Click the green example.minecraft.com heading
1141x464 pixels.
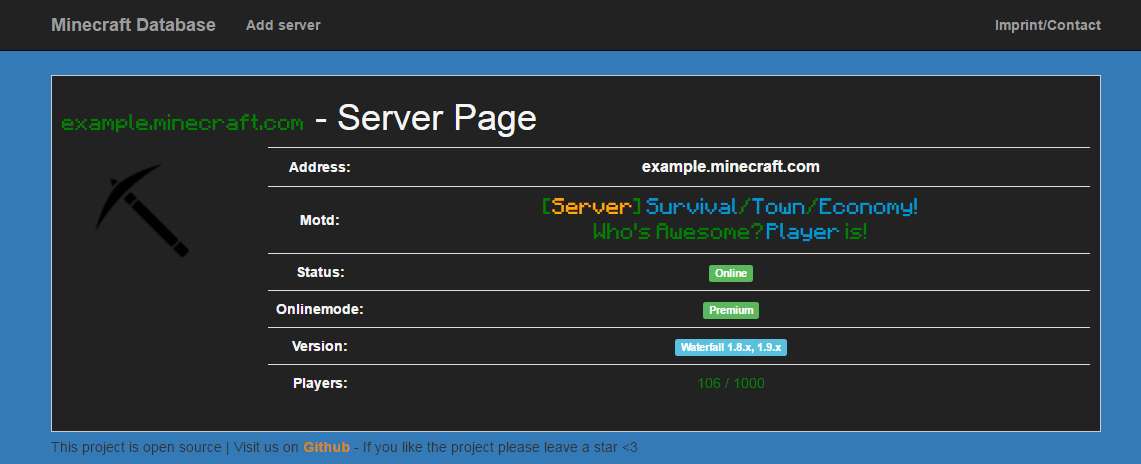(183, 122)
